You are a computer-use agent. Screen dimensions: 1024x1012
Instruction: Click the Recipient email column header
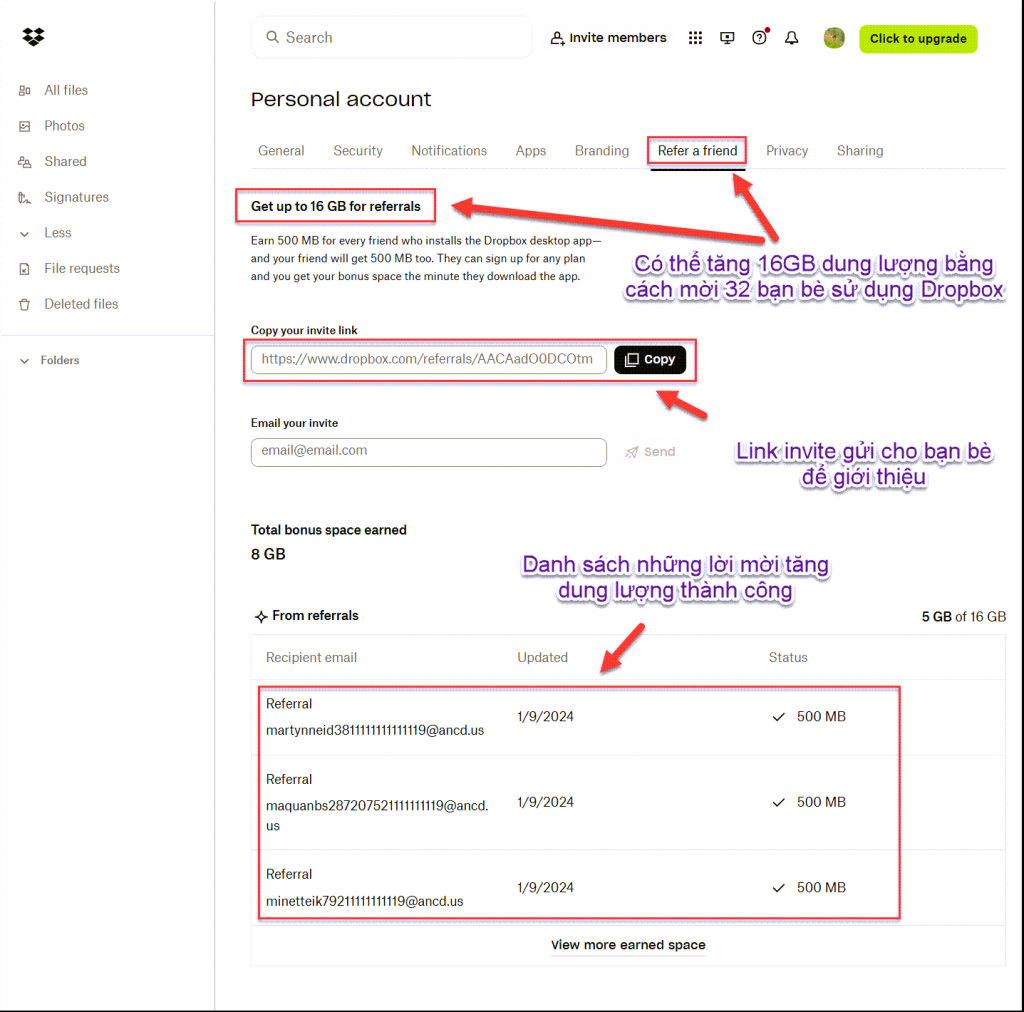coord(311,657)
